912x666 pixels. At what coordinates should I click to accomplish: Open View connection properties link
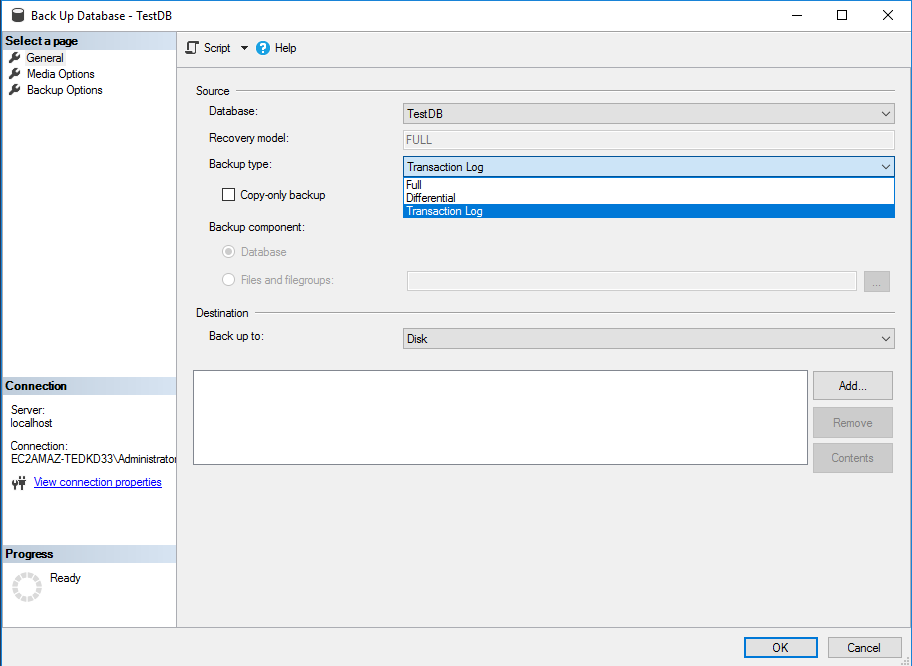pyautogui.click(x=97, y=482)
